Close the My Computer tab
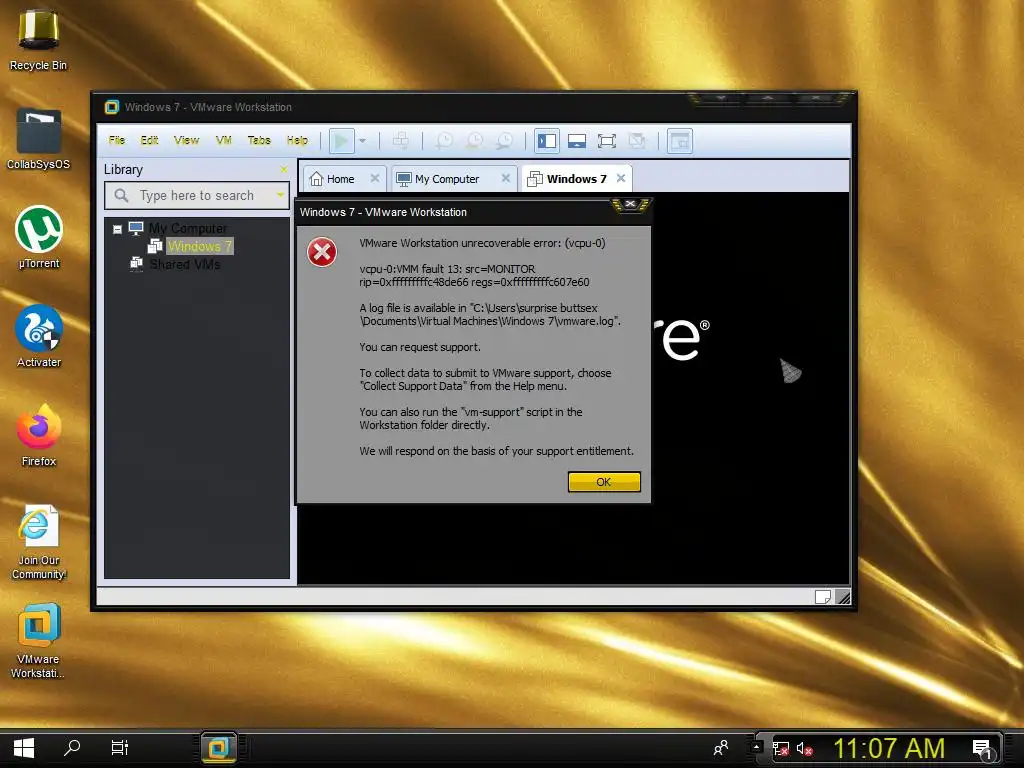 coord(505,178)
